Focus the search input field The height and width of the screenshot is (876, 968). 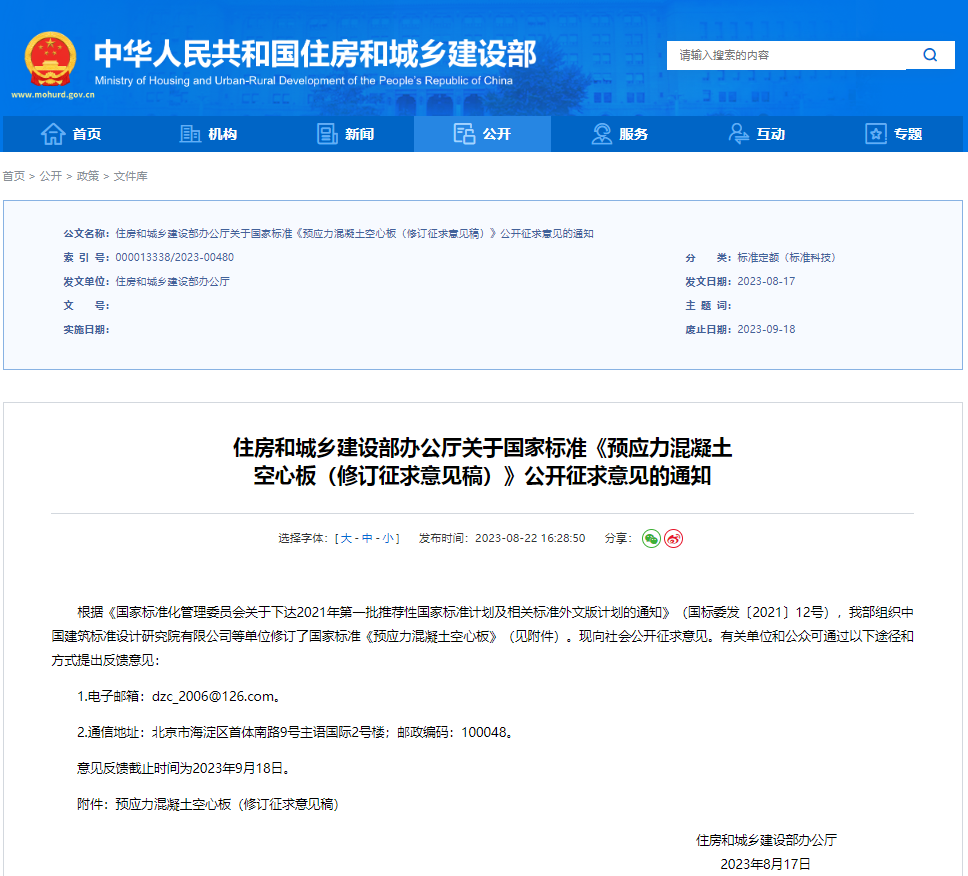tap(785, 55)
